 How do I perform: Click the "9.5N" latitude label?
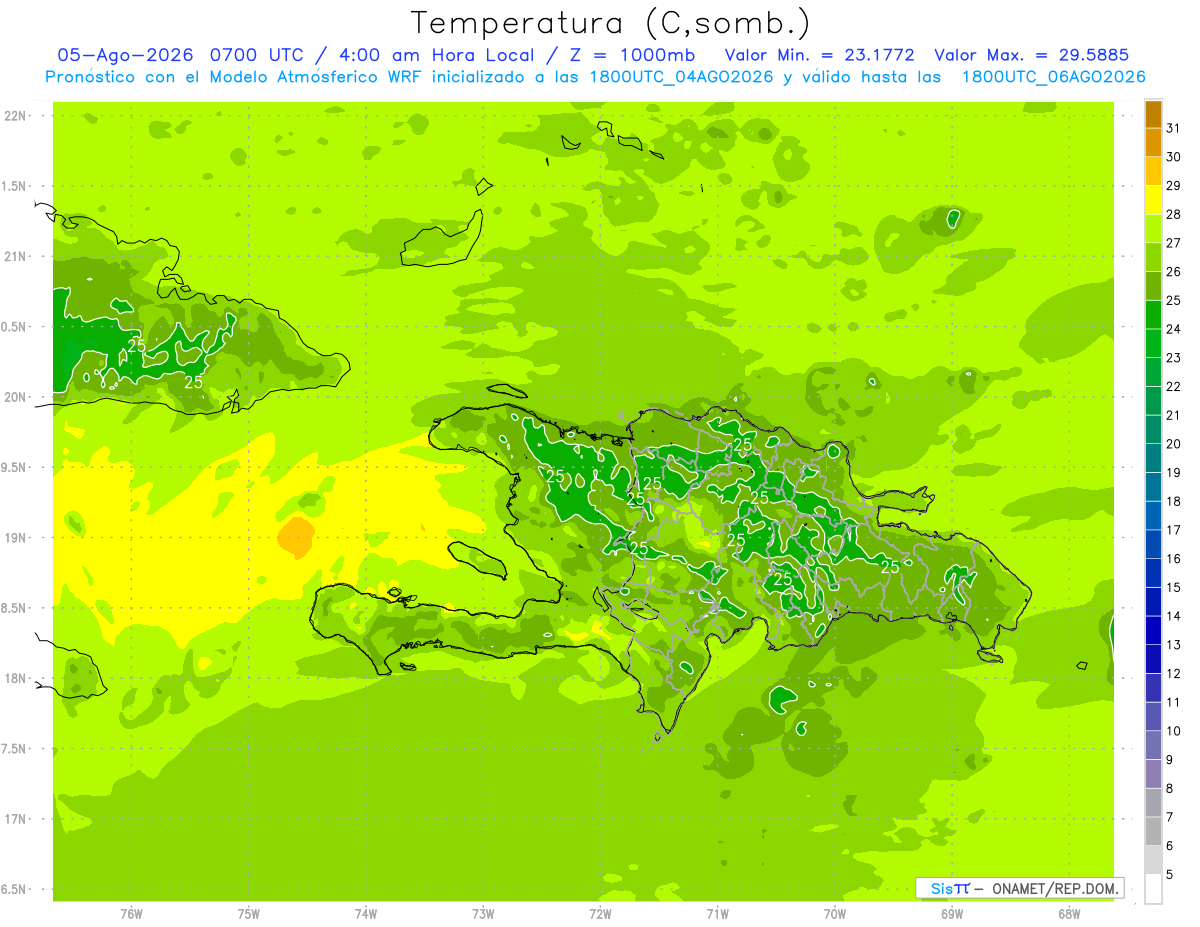pos(15,468)
